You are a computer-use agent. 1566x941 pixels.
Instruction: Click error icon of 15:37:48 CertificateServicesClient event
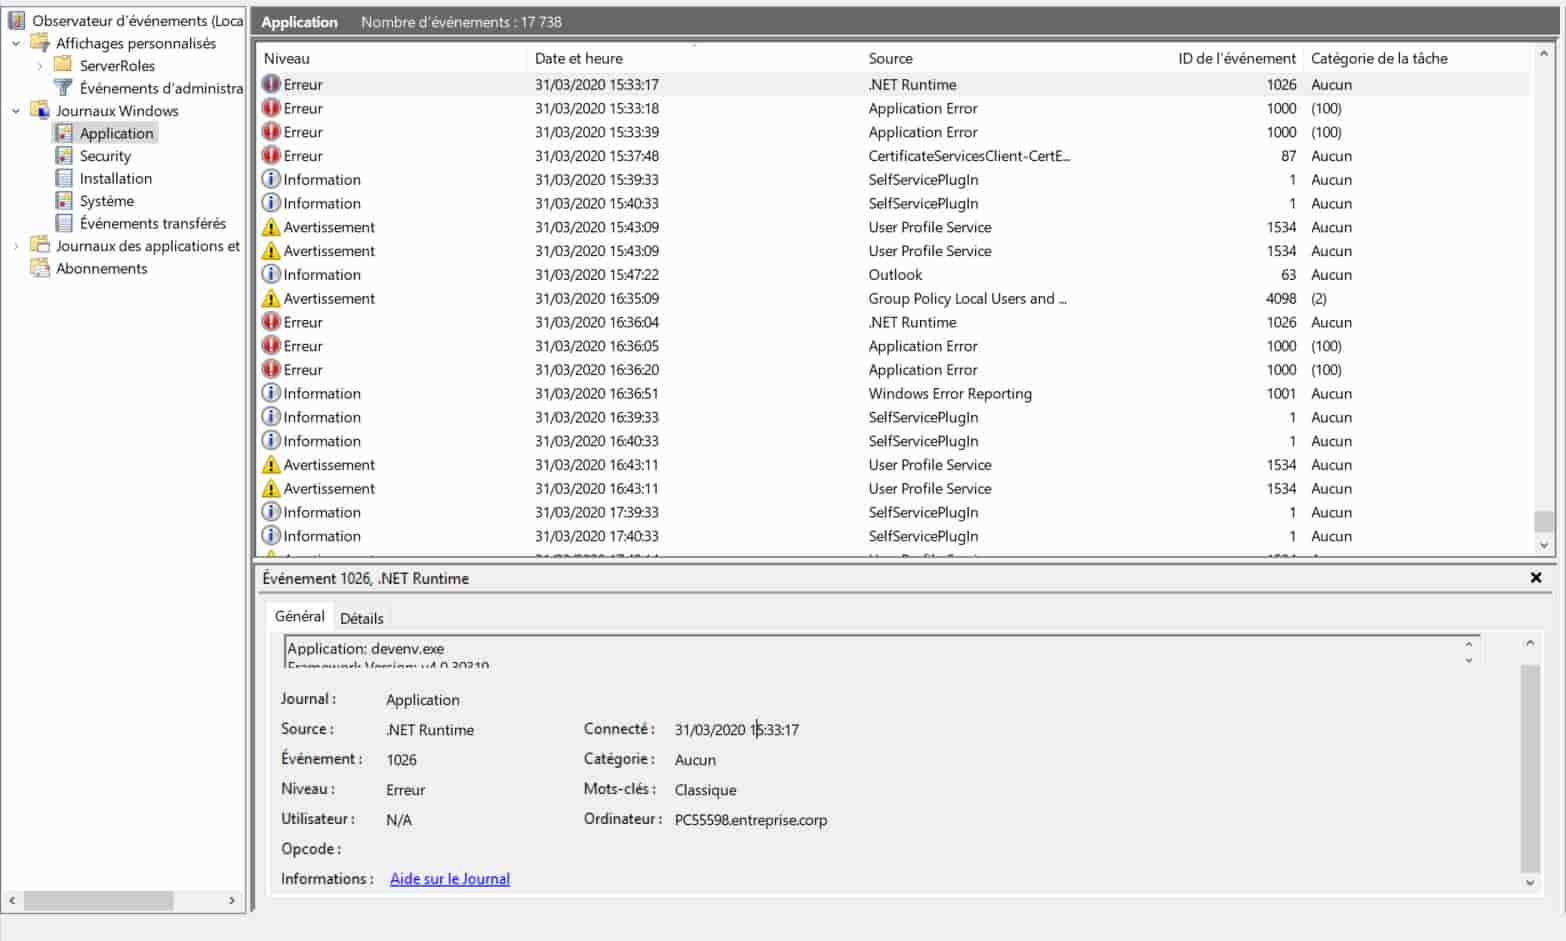click(271, 156)
